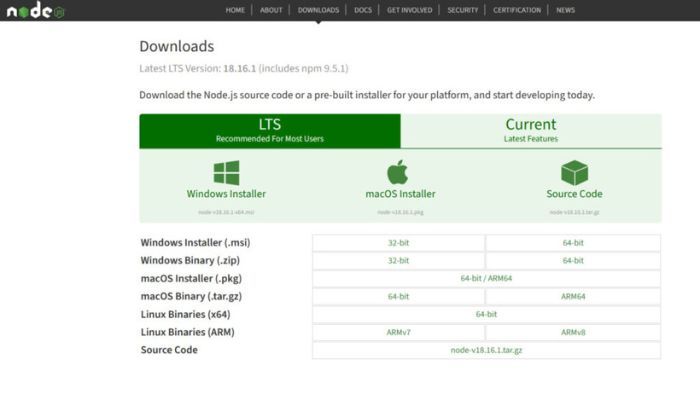Open the Docs menu item

pyautogui.click(x=363, y=10)
